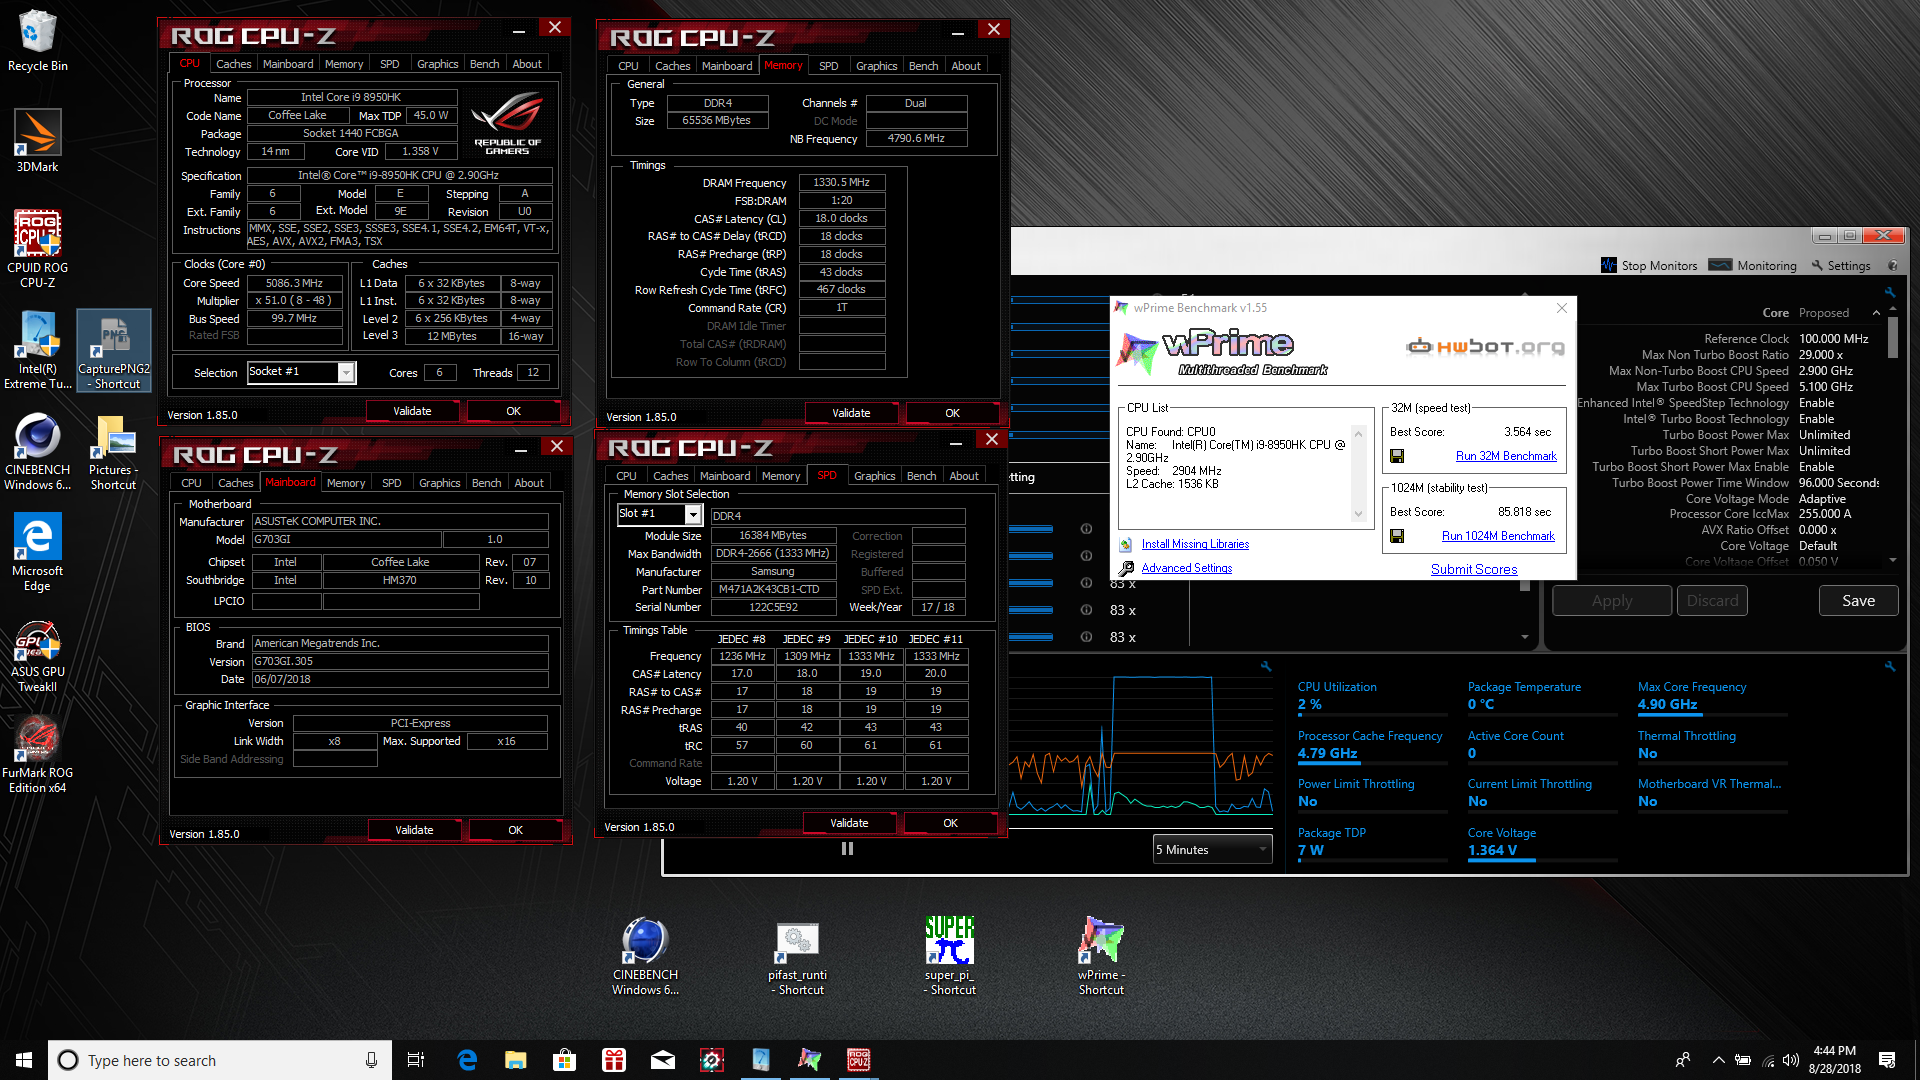Click the volume icon in the system tray
The image size is (1920, 1080).
coord(1790,1060)
